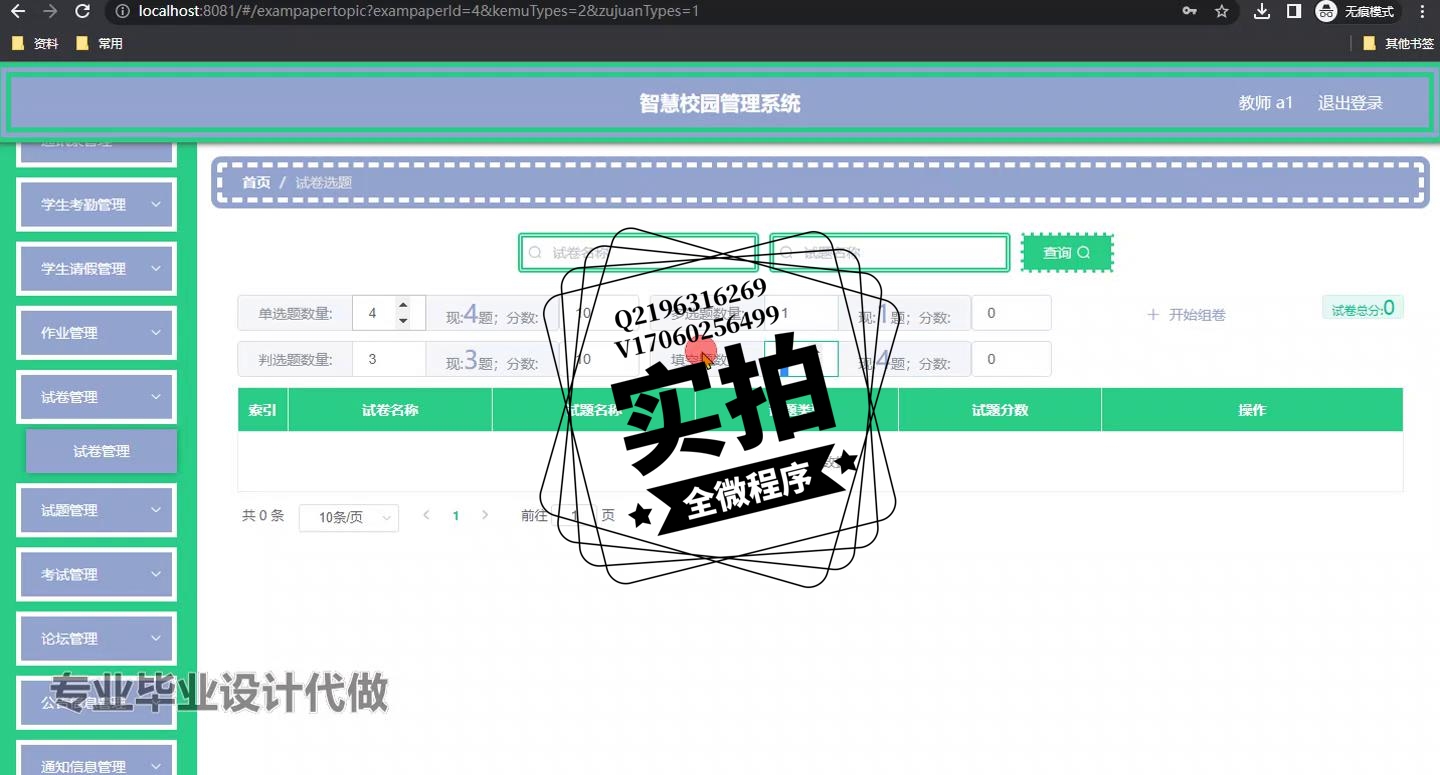Focus the score field right of 填空题数量
The image size is (1440, 775).
[1011, 359]
